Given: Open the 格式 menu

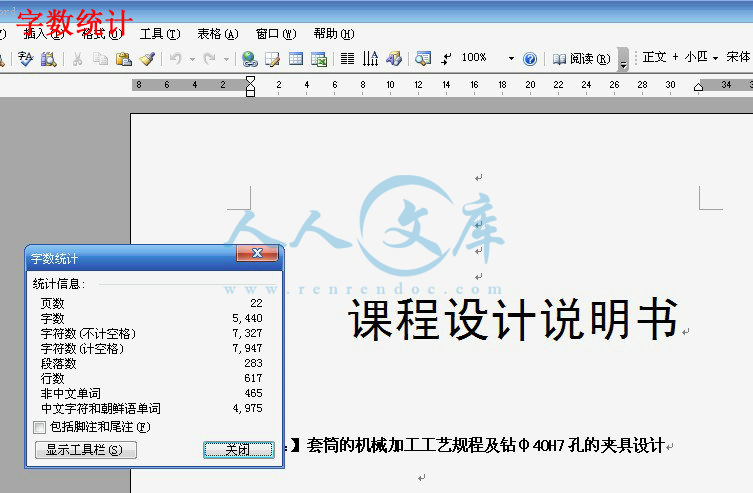Looking at the screenshot, I should point(102,34).
